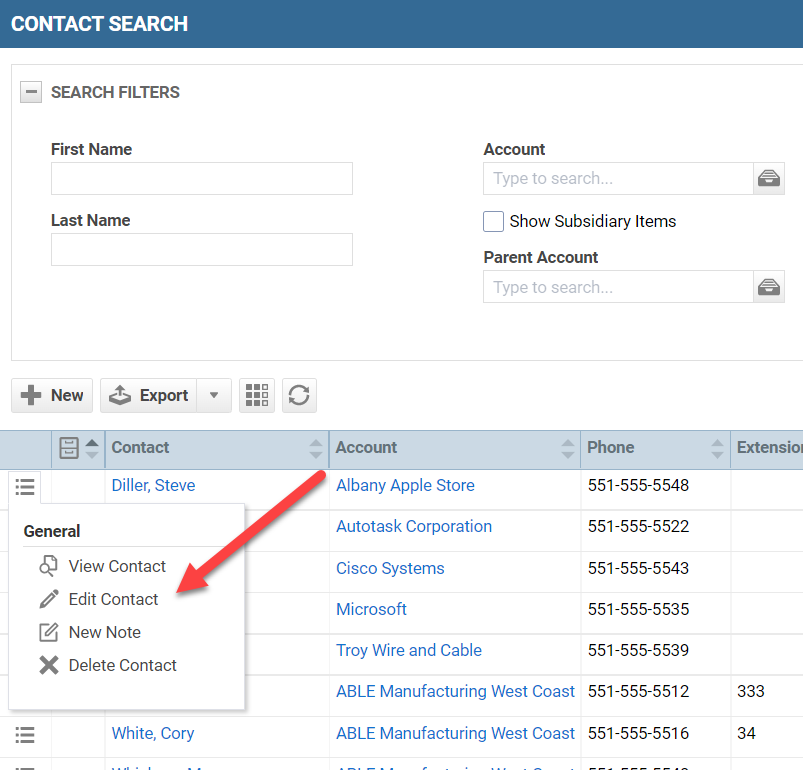
Task: Open the White, Cory contact link
Action: pyautogui.click(x=153, y=733)
